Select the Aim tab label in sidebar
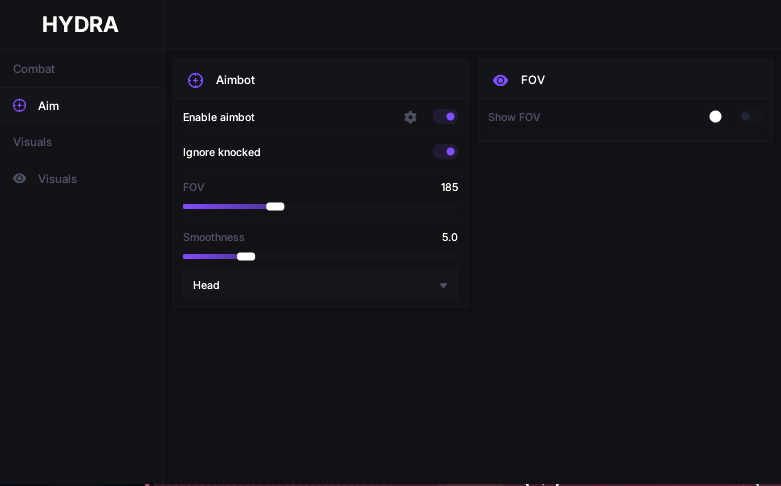 click(x=48, y=106)
